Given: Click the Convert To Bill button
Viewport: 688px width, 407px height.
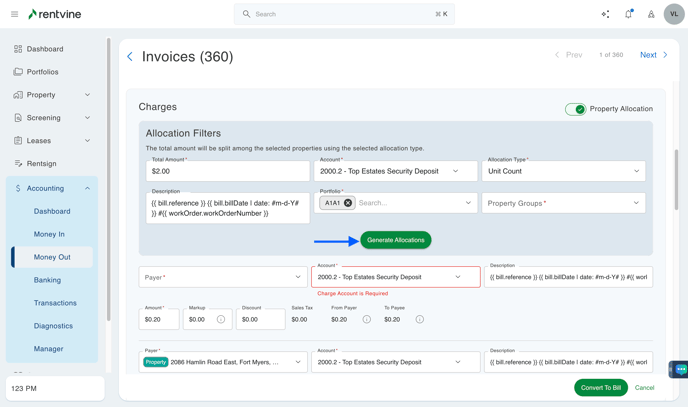Looking at the screenshot, I should tap(601, 388).
